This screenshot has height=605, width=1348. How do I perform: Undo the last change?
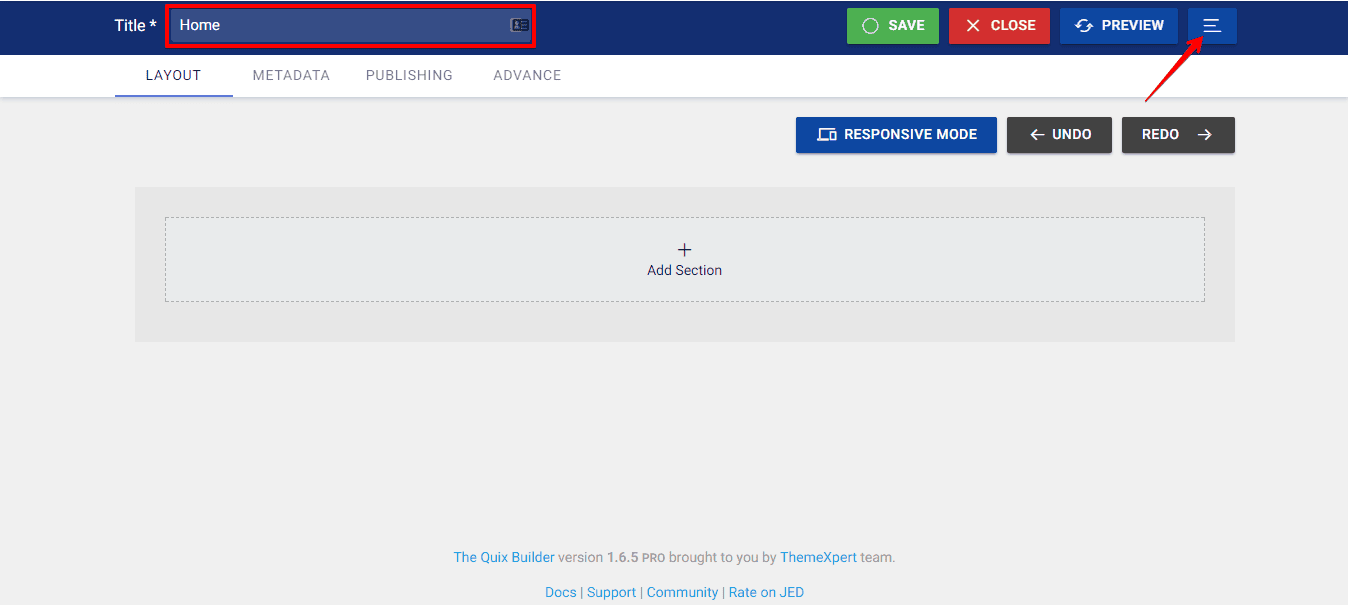1059,135
